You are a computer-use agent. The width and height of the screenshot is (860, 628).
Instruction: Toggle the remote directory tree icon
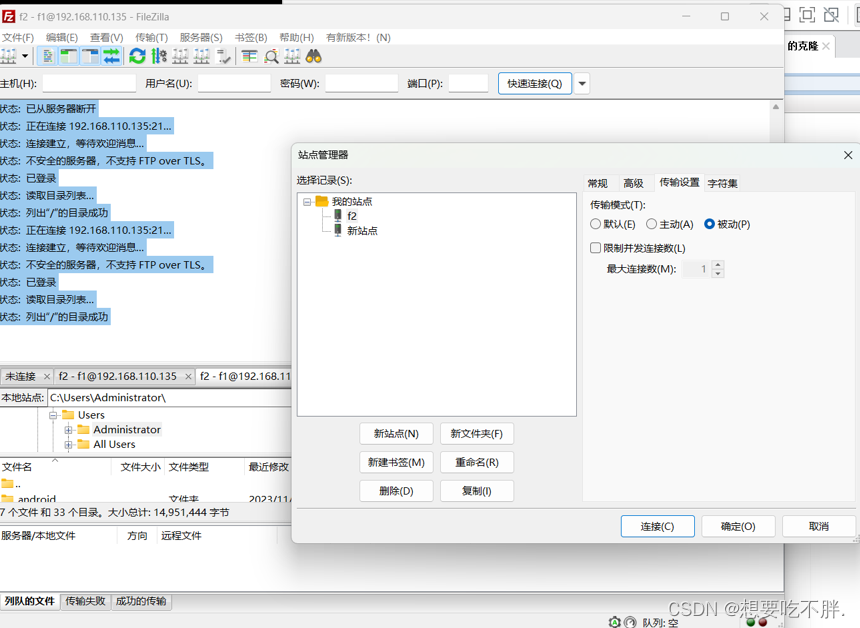pyautogui.click(x=90, y=56)
